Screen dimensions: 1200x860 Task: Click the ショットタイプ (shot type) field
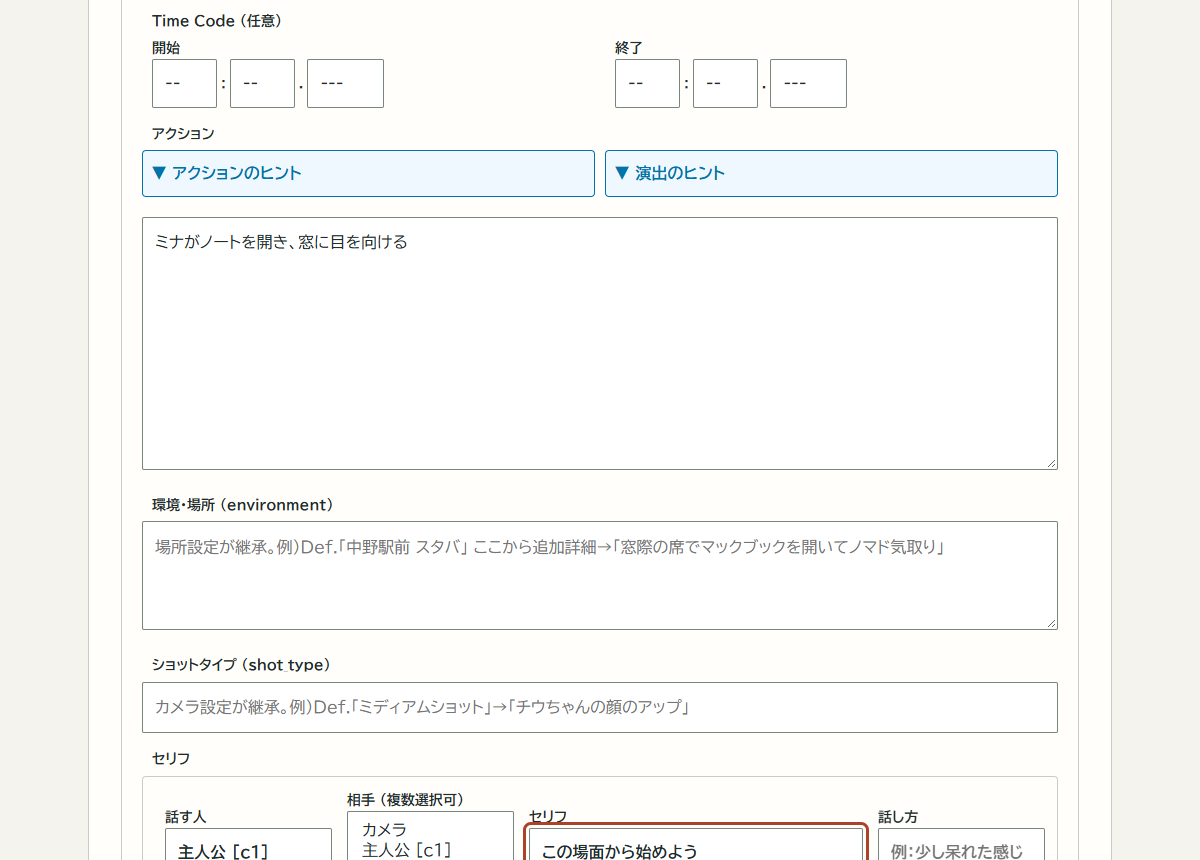click(x=600, y=707)
